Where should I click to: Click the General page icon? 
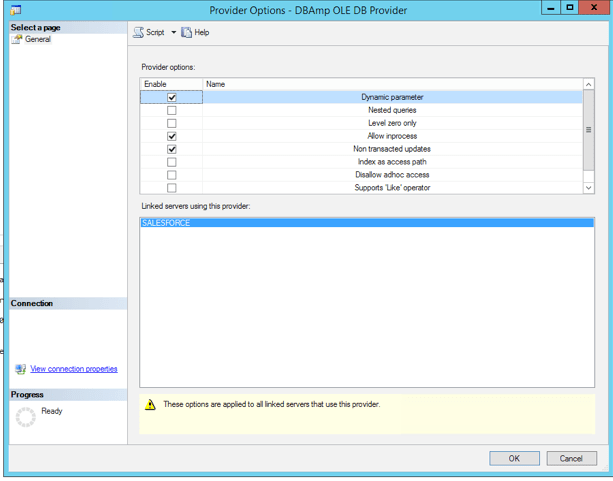tap(17, 40)
